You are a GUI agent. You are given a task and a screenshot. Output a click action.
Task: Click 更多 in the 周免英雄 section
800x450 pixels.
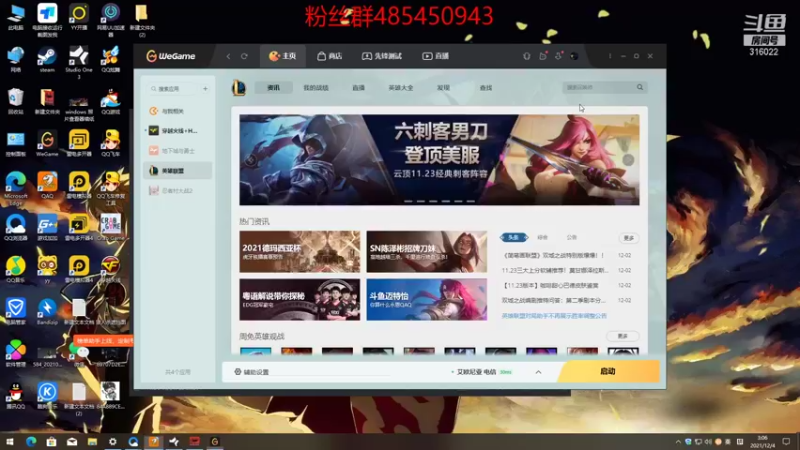(x=622, y=336)
